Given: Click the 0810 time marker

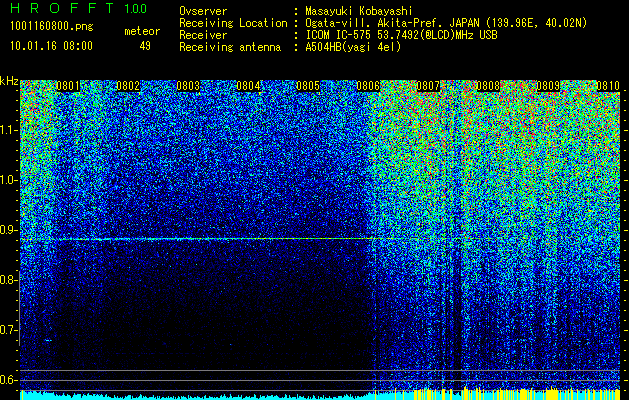Looking at the screenshot, I should (608, 86).
